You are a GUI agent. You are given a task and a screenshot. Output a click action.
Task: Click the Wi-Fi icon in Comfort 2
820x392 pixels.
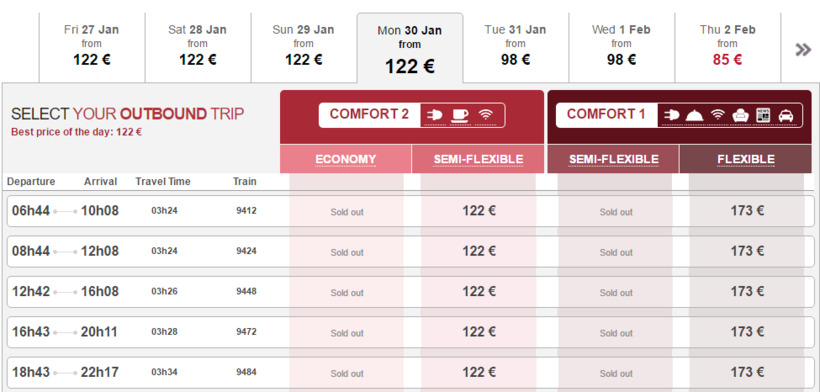coord(486,115)
